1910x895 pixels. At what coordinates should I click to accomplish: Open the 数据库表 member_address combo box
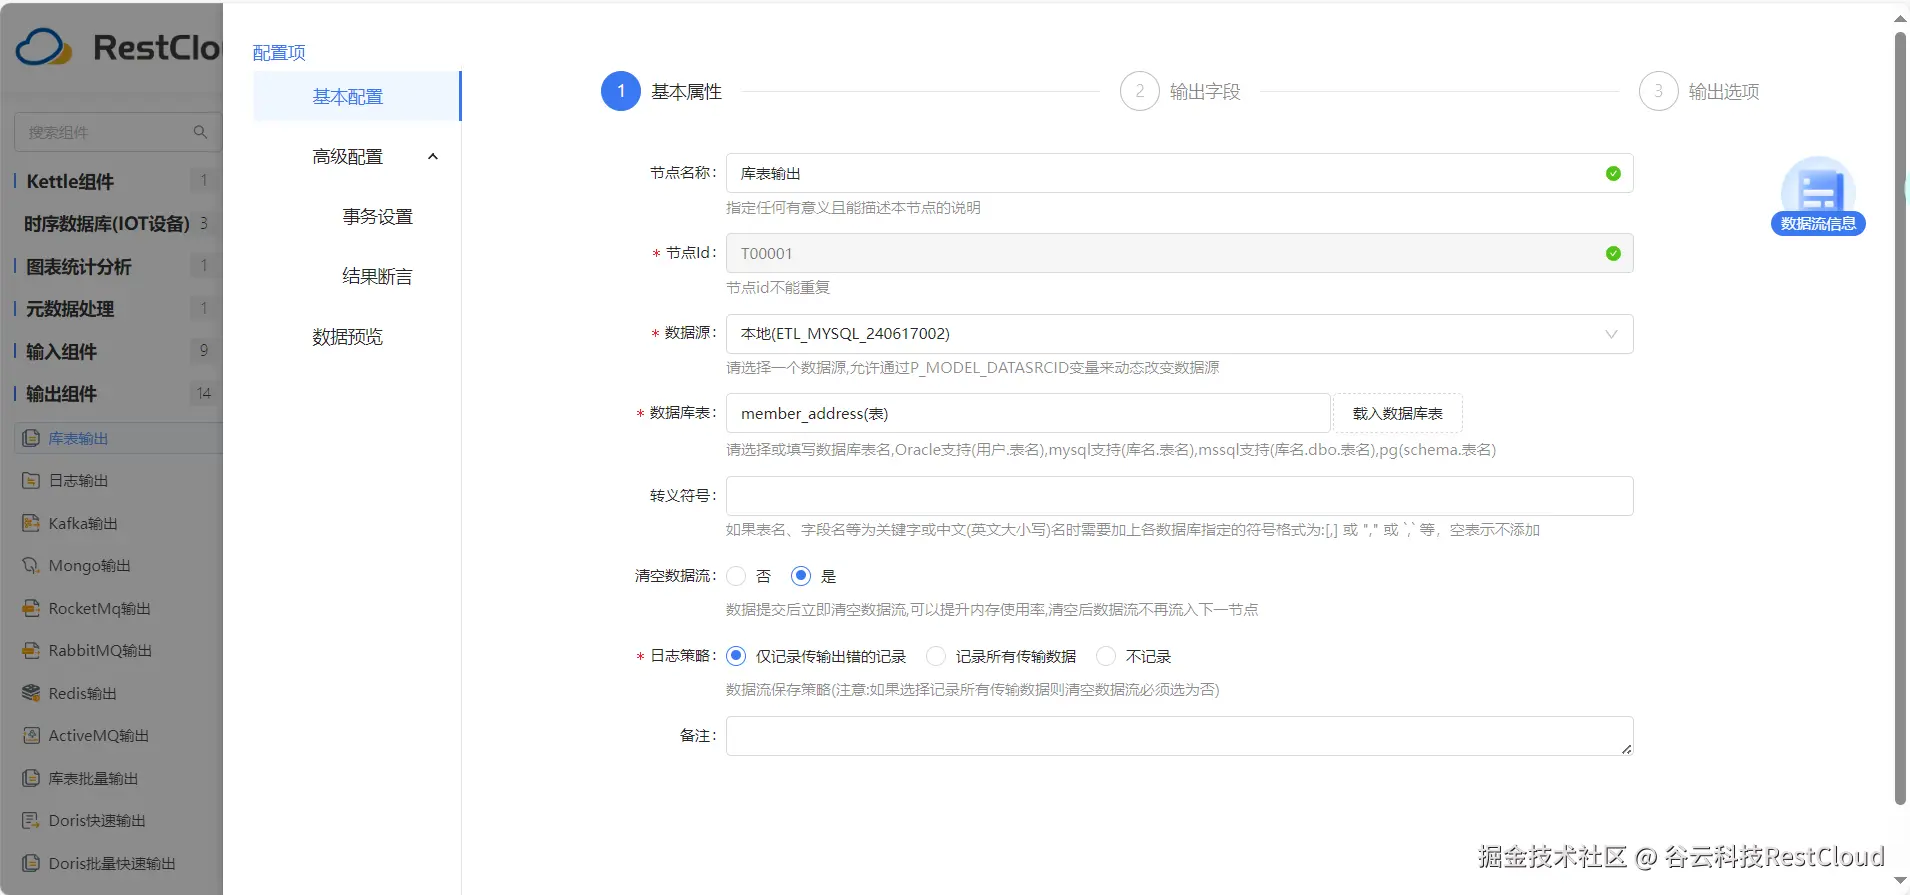1028,413
